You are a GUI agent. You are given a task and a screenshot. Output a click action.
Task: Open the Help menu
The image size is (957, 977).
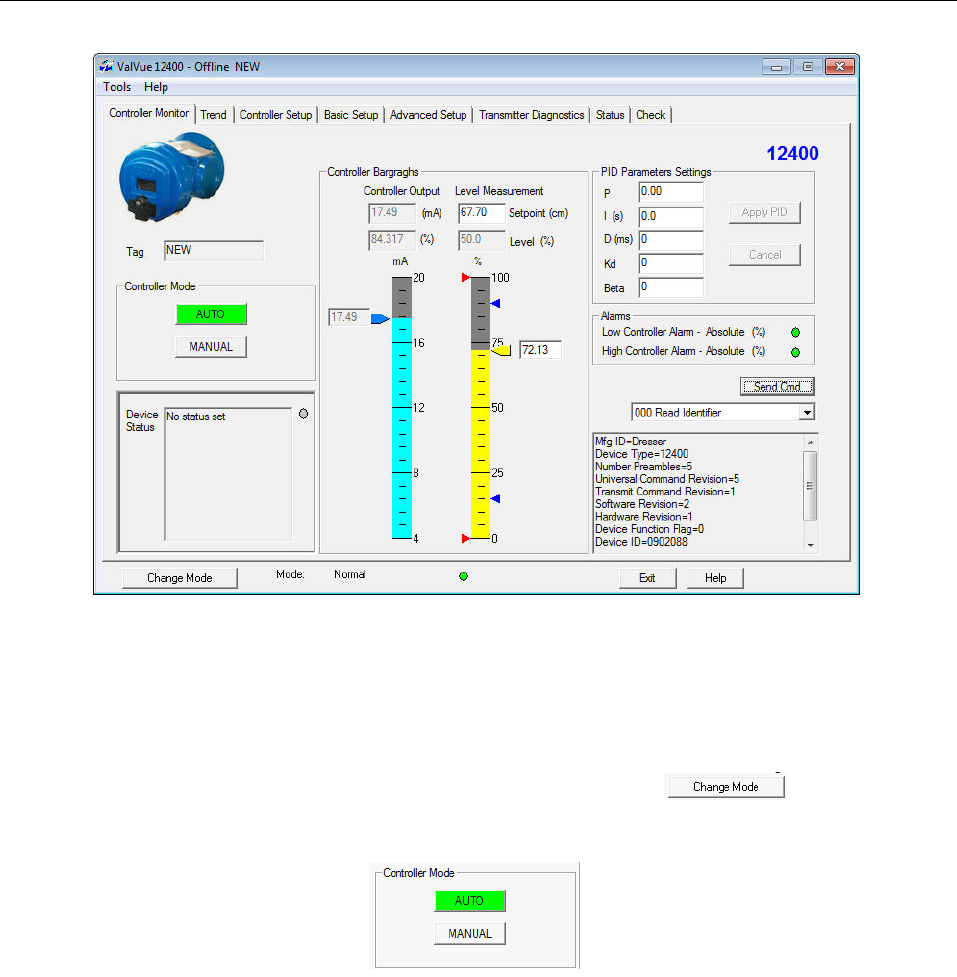click(x=156, y=87)
